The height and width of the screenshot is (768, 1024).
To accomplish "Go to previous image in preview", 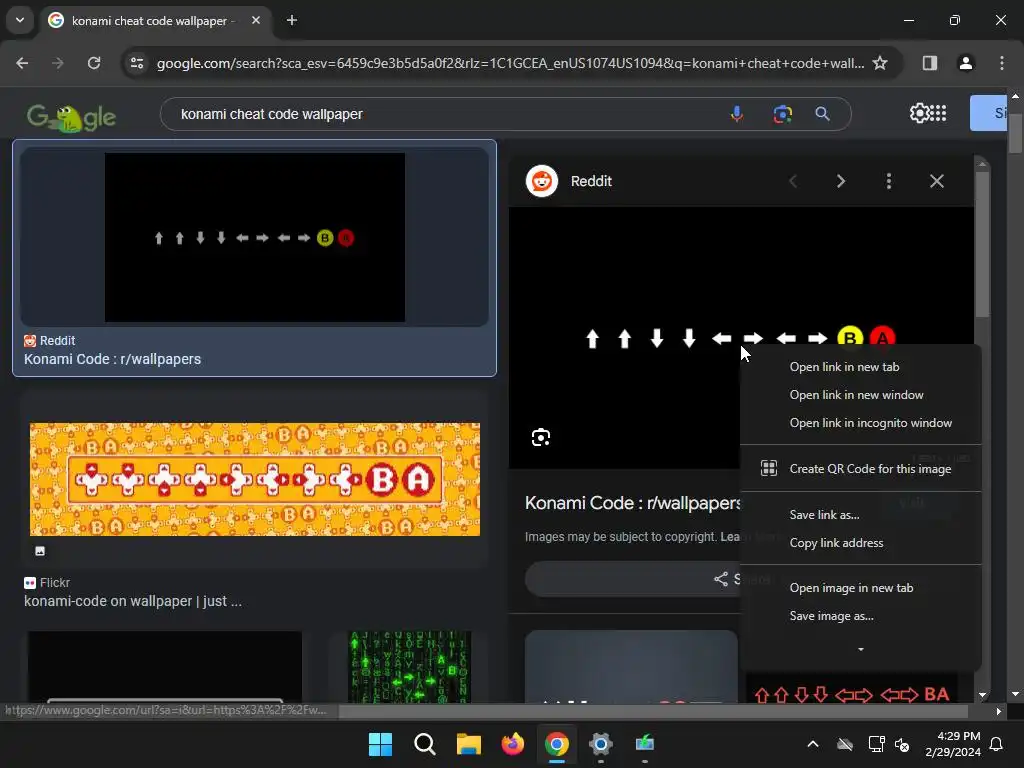I will (793, 181).
